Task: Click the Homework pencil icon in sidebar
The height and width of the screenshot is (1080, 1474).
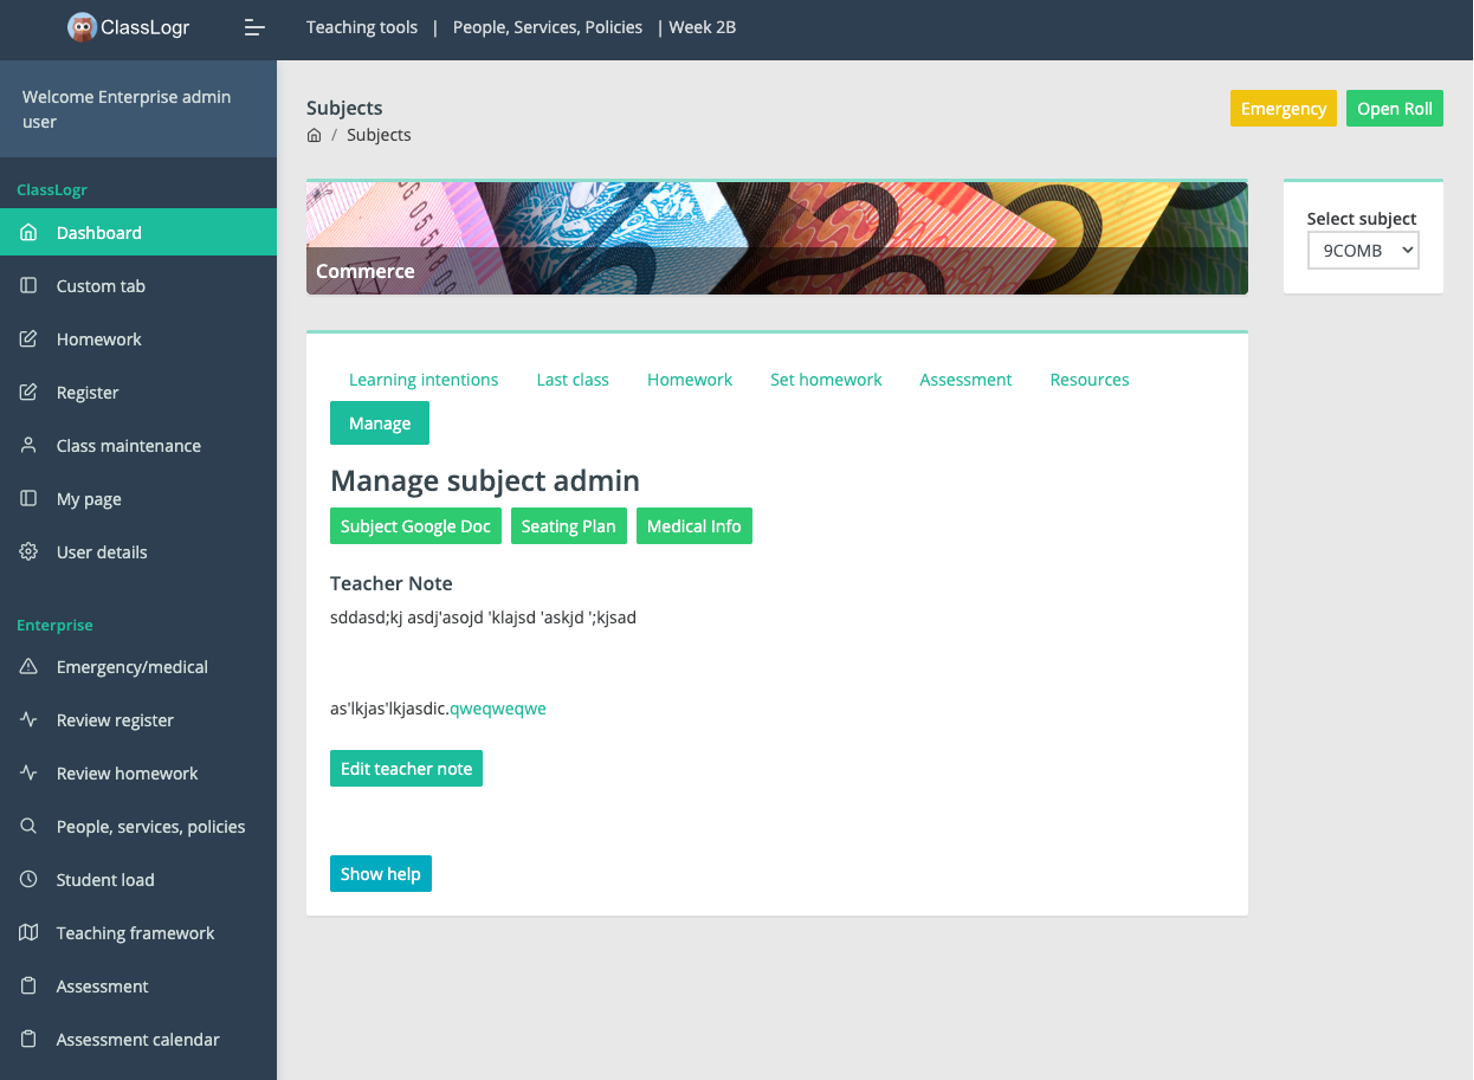Action: click(29, 339)
